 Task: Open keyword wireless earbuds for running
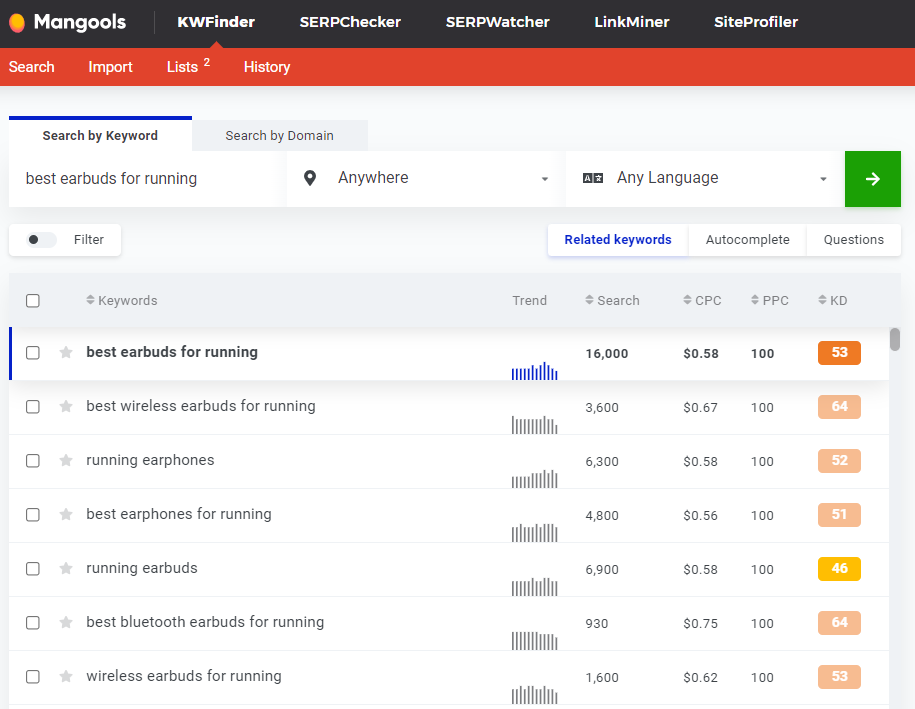point(184,676)
